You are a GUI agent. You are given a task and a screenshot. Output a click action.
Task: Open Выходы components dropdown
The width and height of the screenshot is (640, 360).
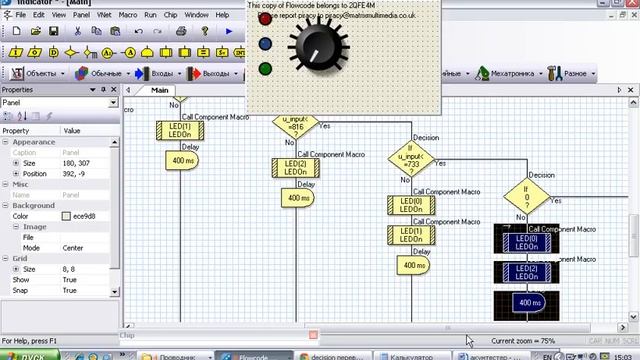(x=212, y=73)
